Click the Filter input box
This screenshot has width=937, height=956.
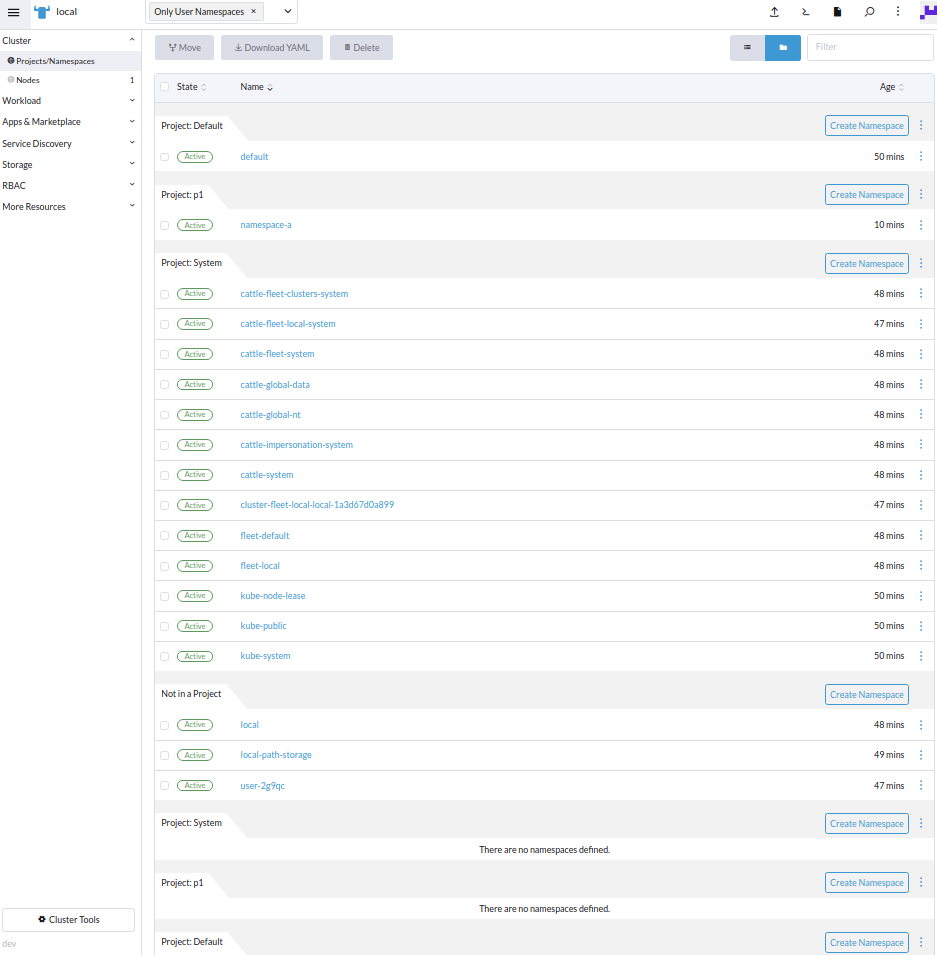pos(869,47)
